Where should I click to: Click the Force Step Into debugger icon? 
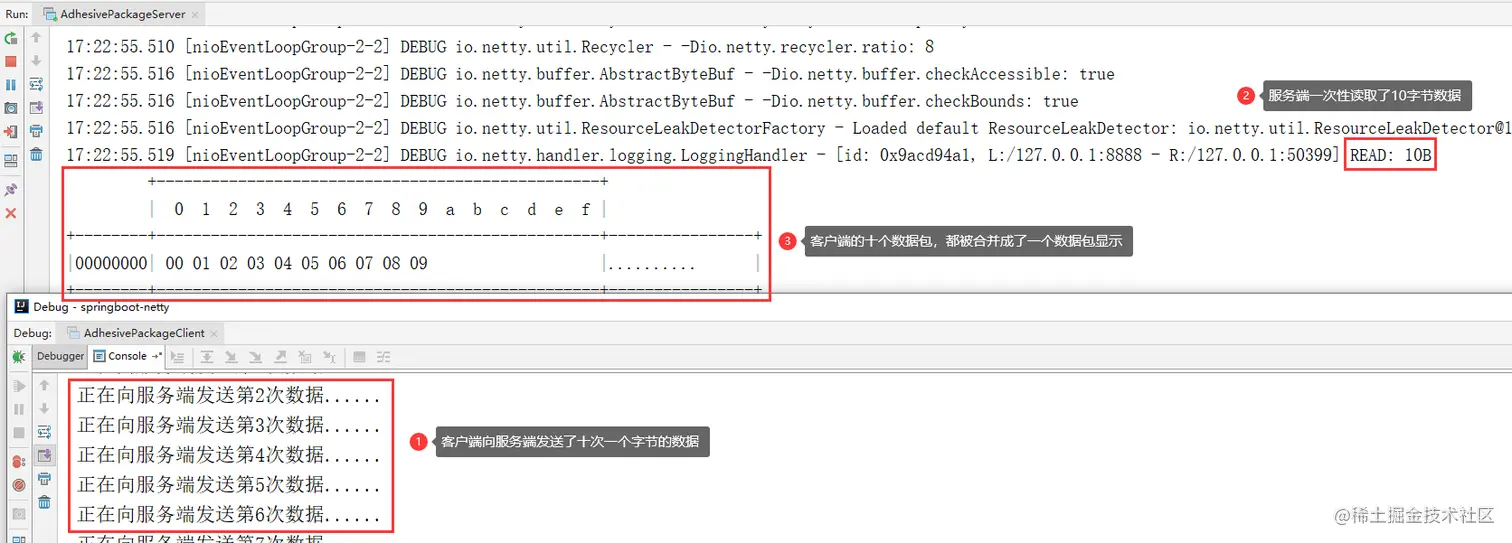255,356
